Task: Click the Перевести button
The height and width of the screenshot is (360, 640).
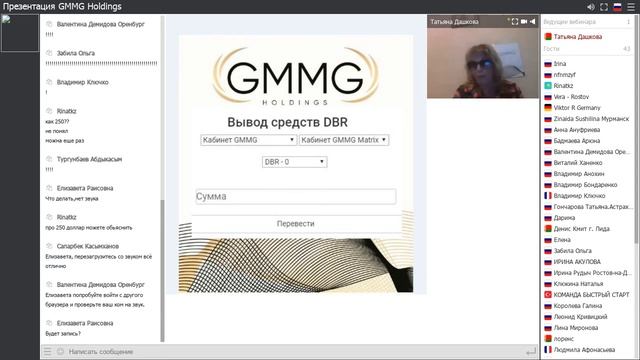Action: (296, 224)
